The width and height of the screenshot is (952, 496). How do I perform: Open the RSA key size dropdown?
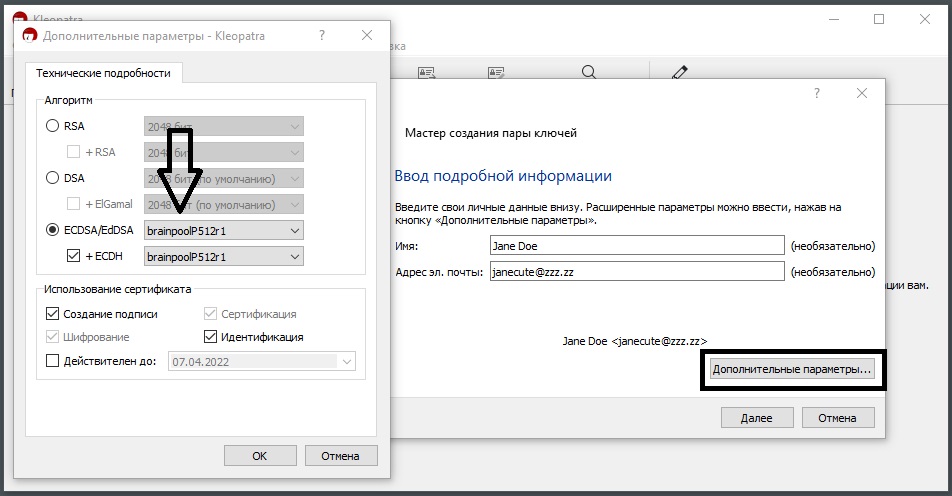(x=223, y=126)
